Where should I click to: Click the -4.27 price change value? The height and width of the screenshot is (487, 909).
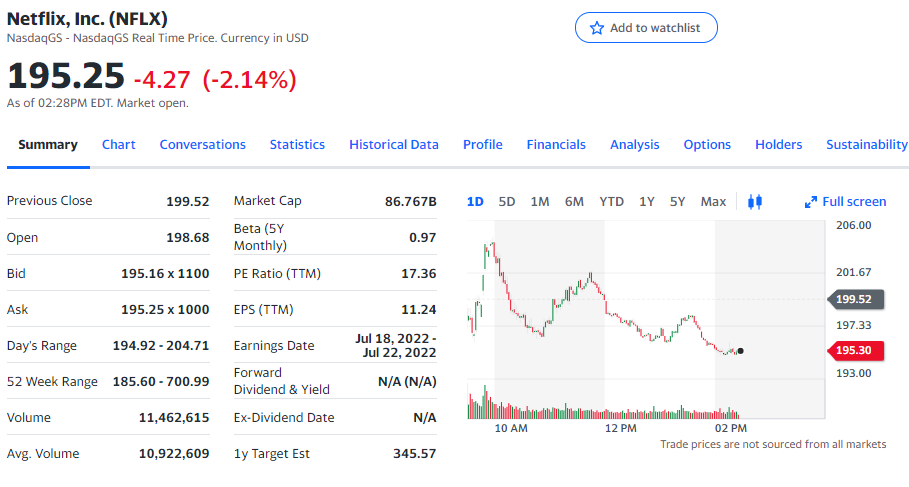[x=162, y=79]
